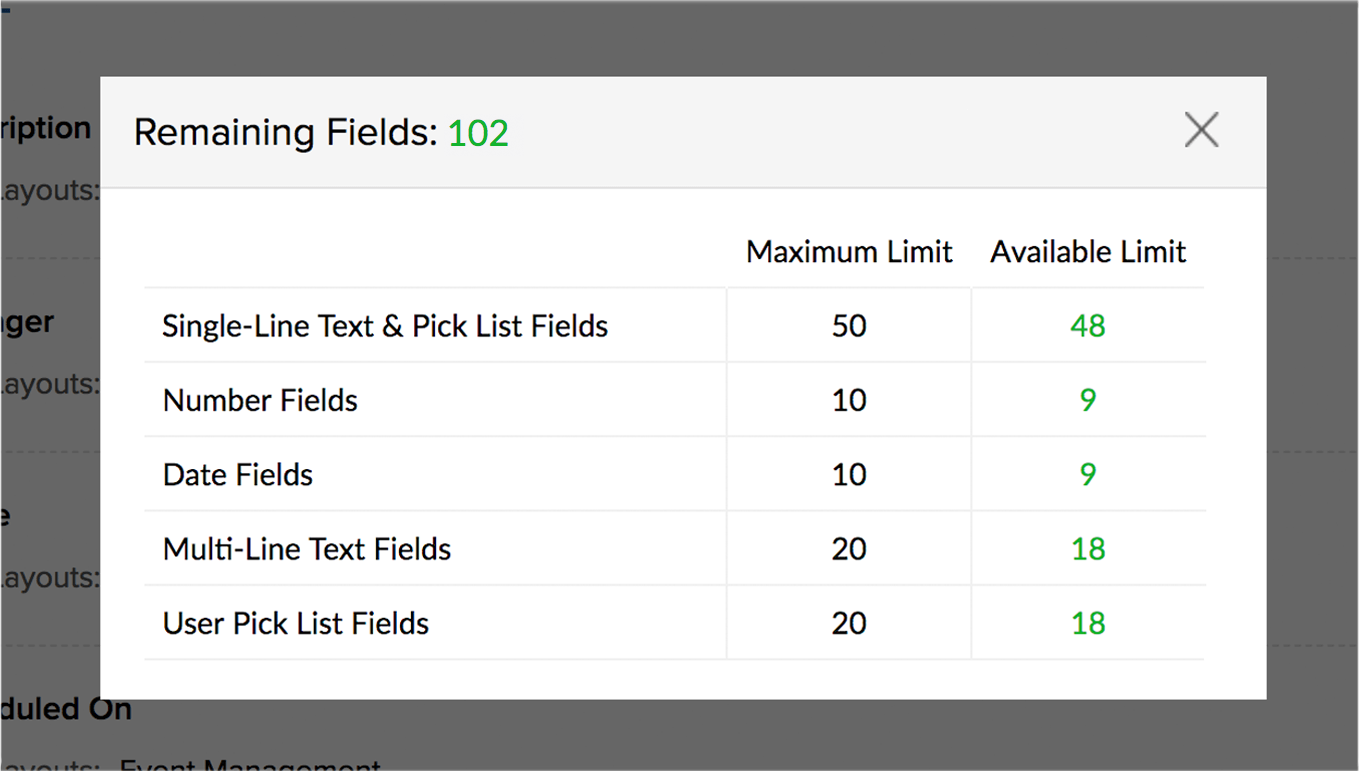Click the maximum limit value 50
Screen dimensions: 1360x771
coord(849,326)
